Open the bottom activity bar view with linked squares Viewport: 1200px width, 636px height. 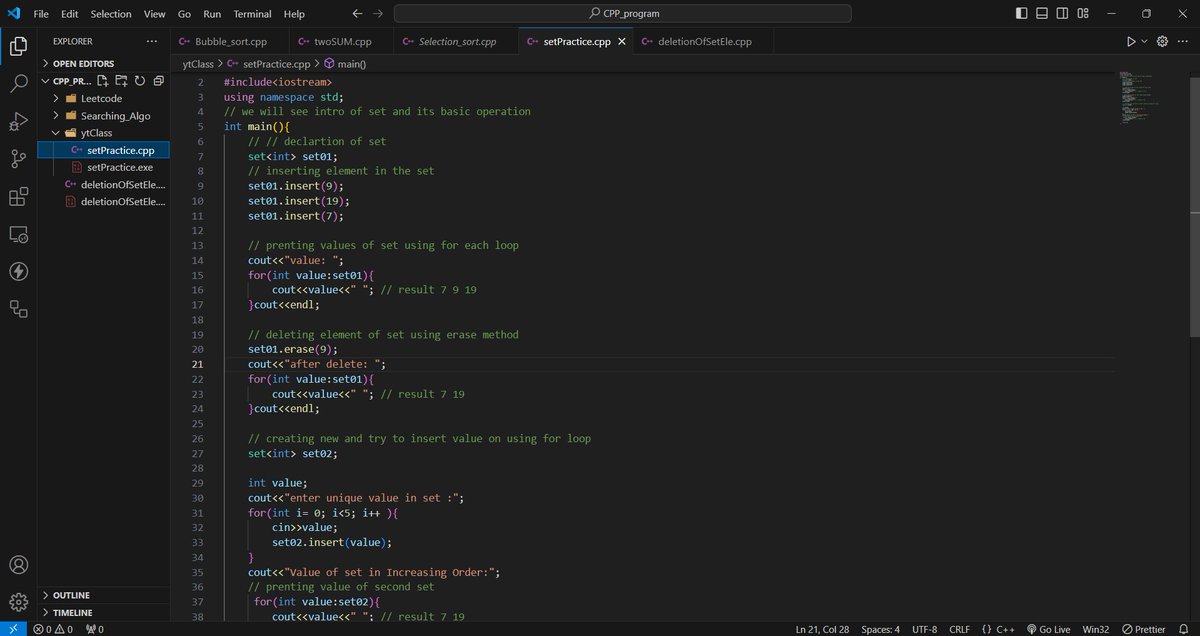18,309
